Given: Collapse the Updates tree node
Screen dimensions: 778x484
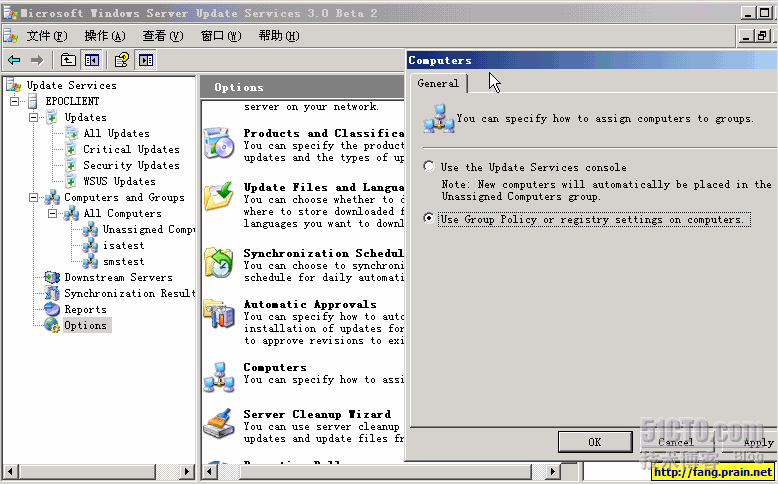Looking at the screenshot, I should [33, 118].
